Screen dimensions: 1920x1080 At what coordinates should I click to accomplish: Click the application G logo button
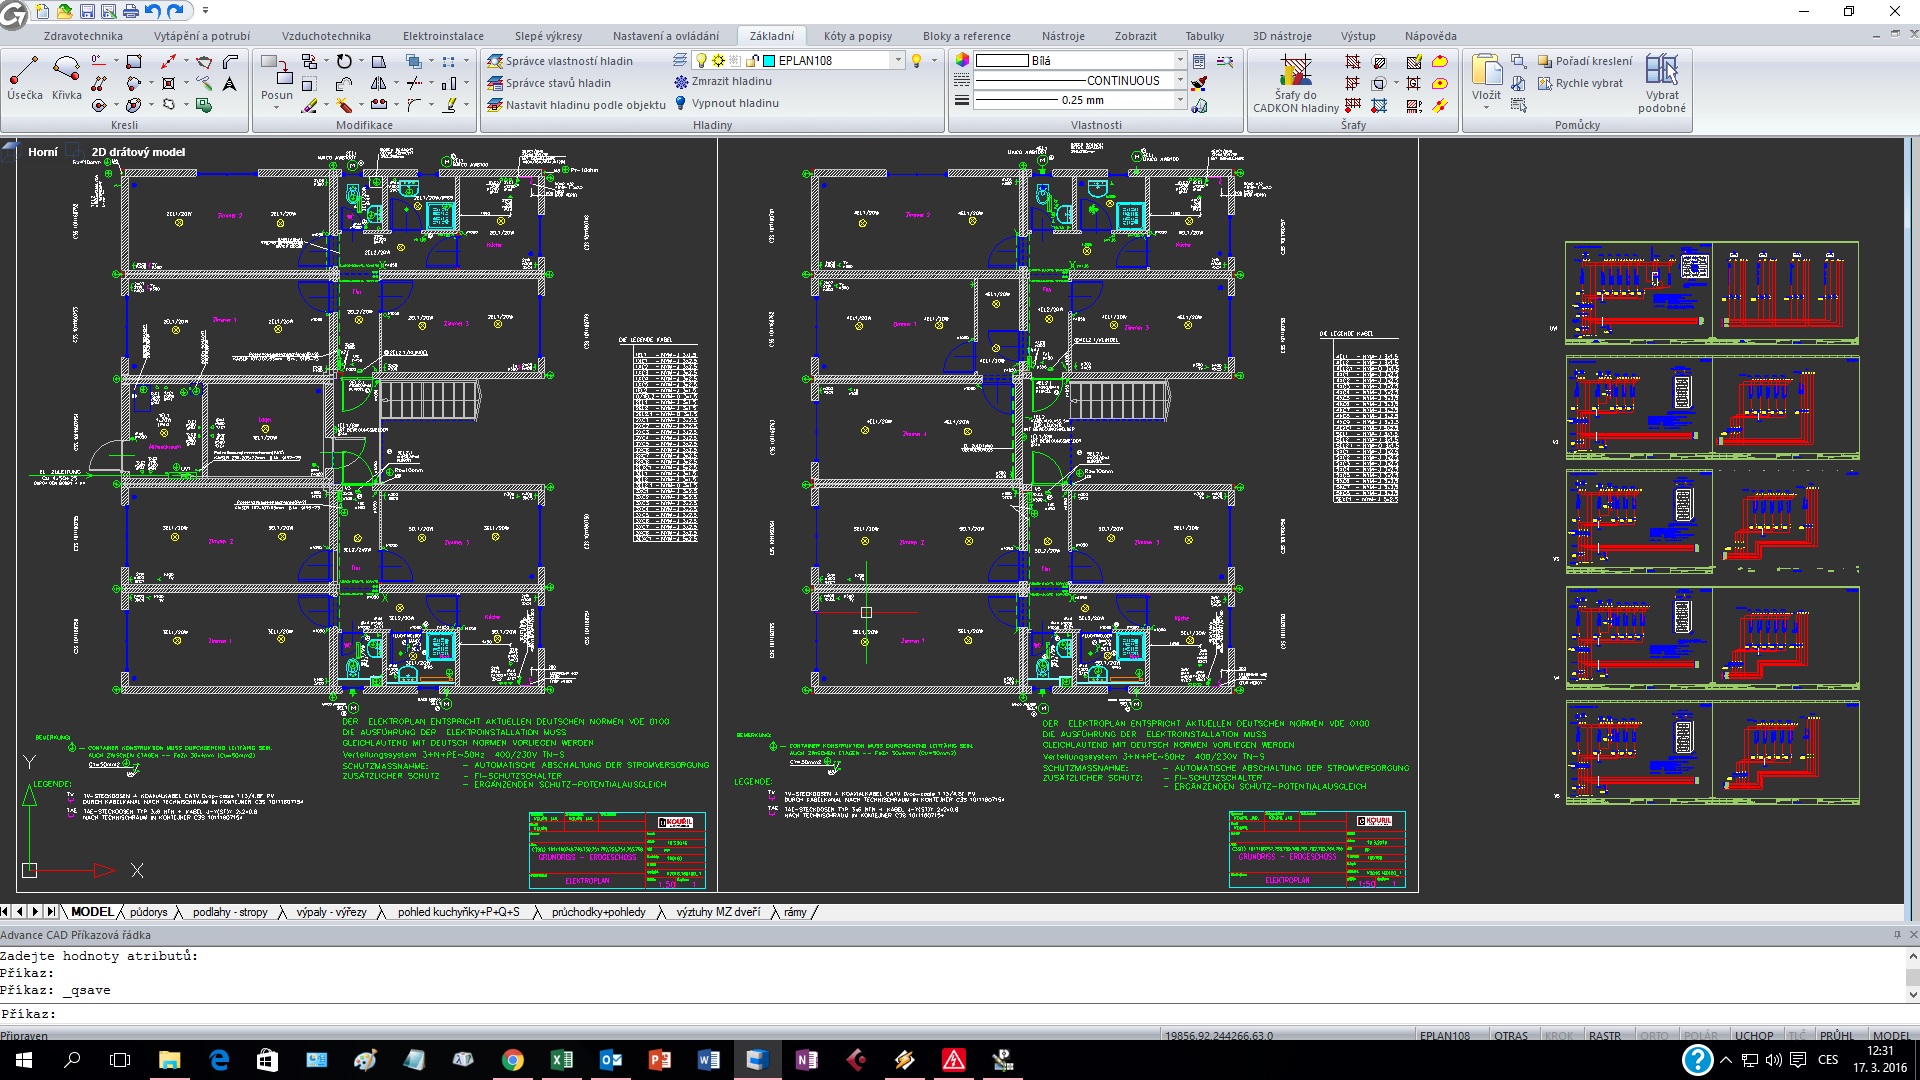click(14, 14)
